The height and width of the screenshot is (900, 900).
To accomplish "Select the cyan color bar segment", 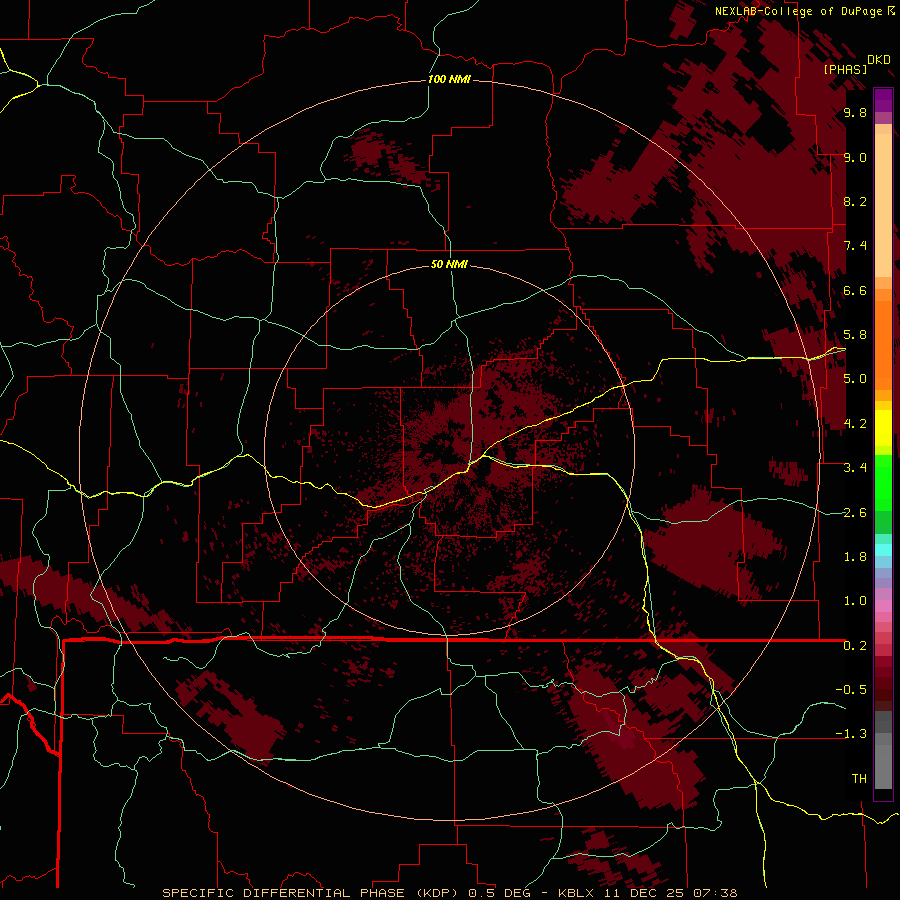I will coord(883,550).
